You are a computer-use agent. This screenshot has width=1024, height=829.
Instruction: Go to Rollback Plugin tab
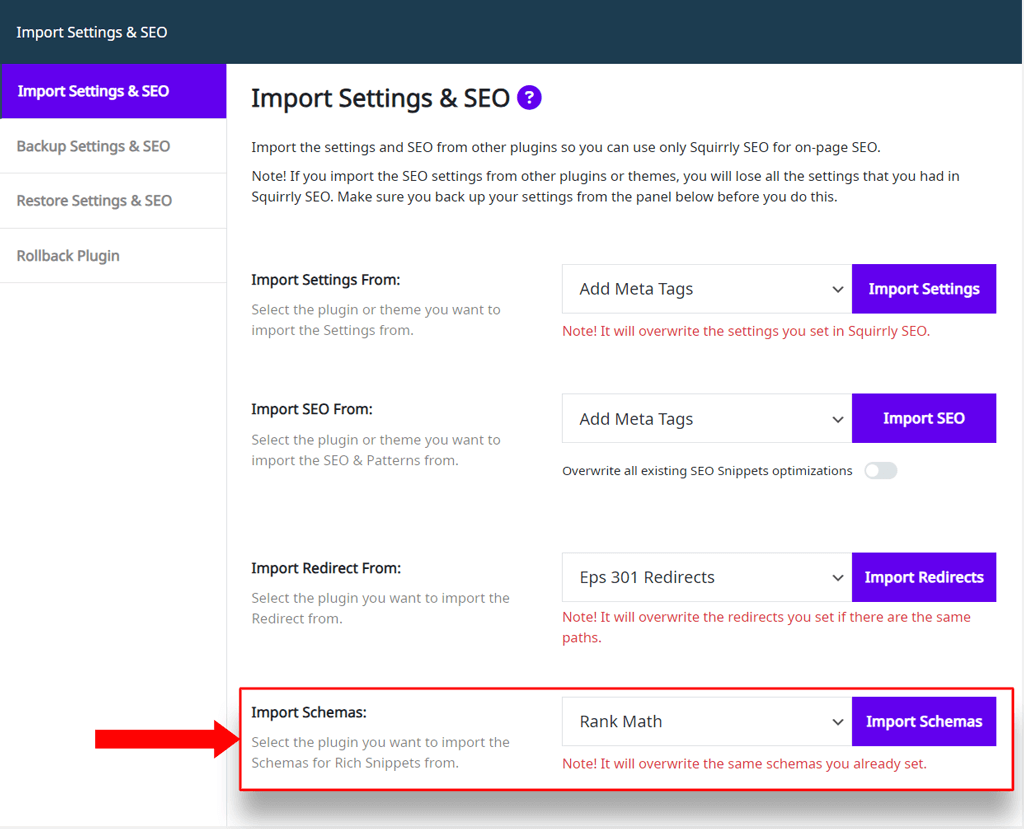[114, 255]
